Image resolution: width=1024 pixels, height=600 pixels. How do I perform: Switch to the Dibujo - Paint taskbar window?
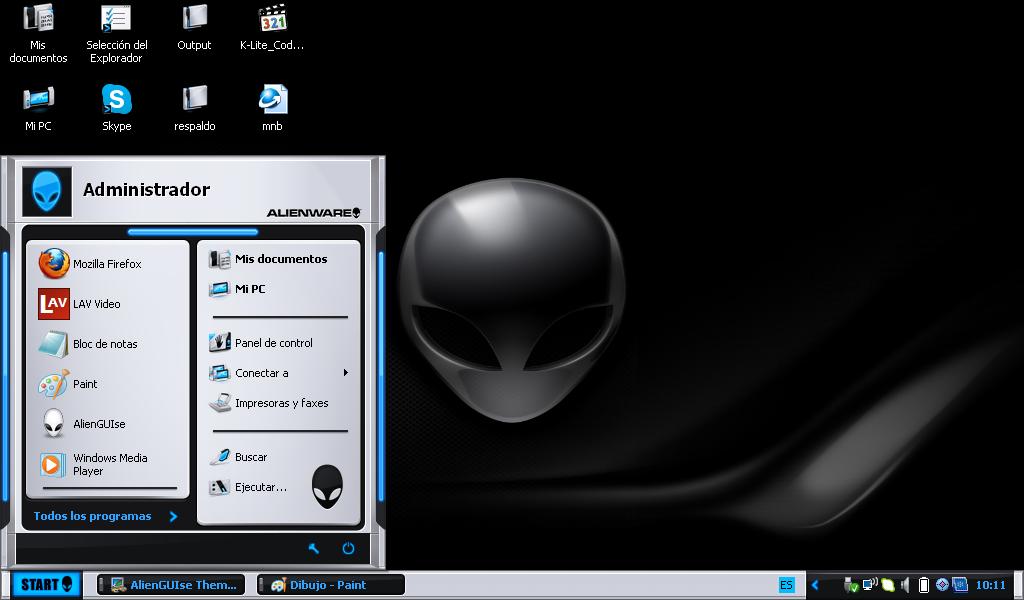(330, 583)
